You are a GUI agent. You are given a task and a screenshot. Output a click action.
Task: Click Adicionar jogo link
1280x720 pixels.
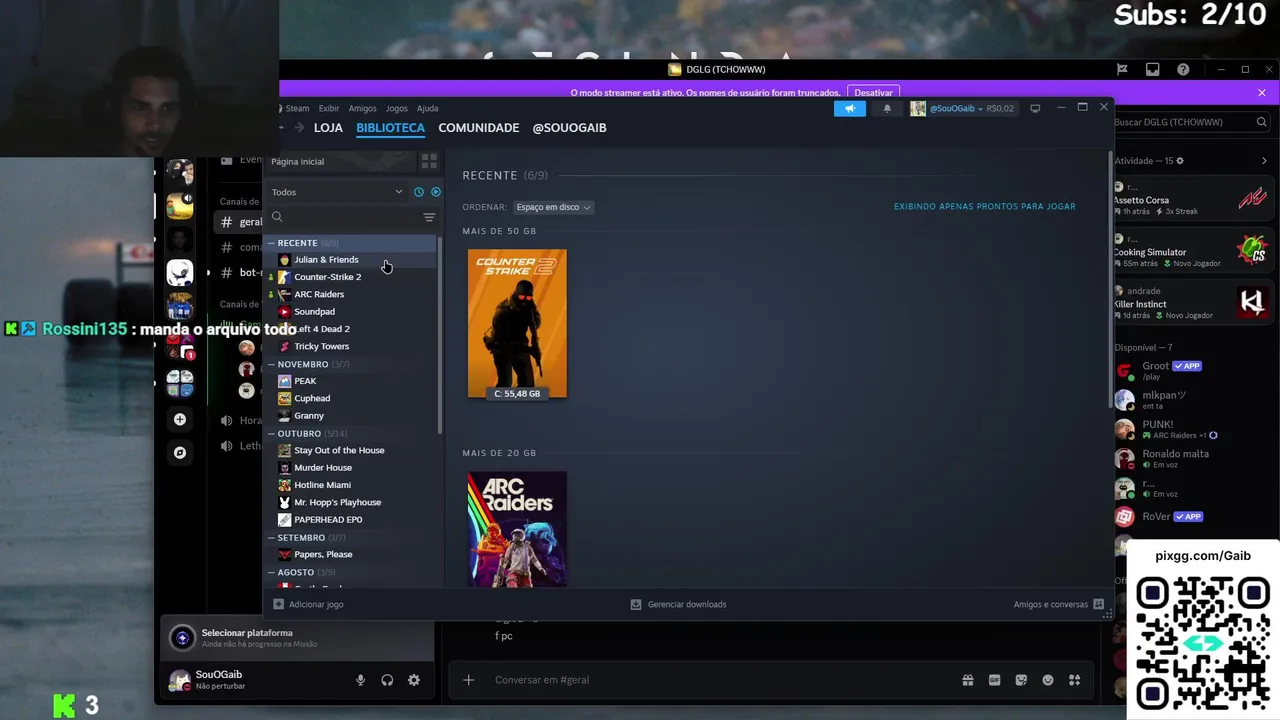pyautogui.click(x=316, y=604)
